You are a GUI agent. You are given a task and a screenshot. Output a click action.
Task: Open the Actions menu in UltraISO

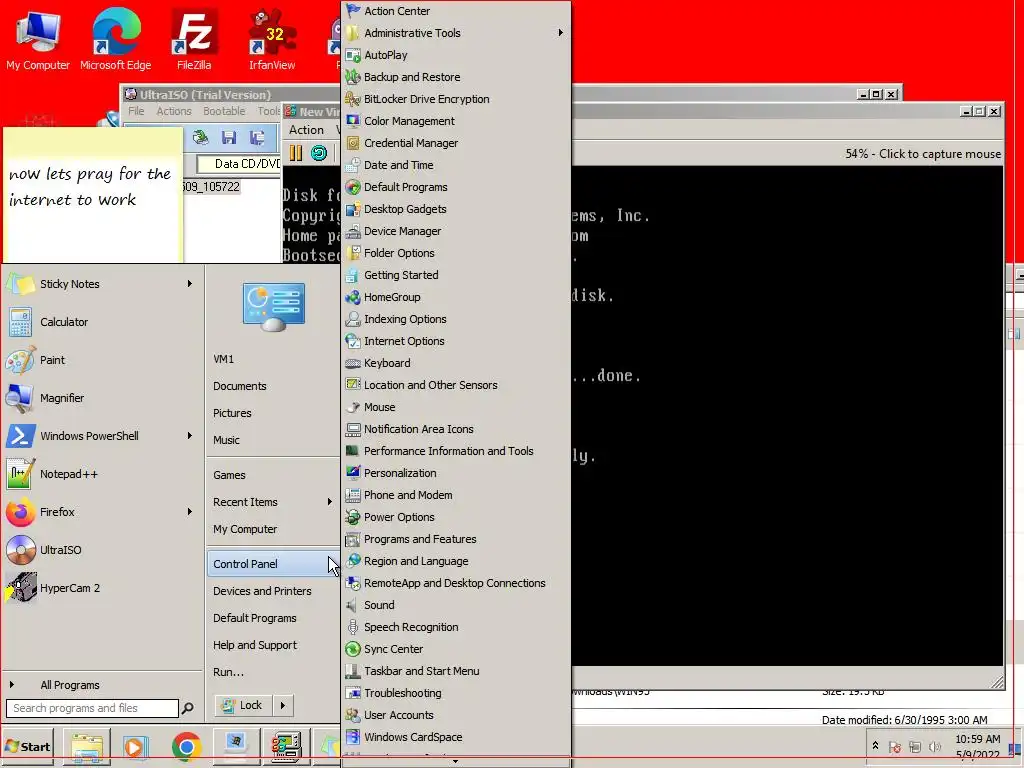(174, 111)
